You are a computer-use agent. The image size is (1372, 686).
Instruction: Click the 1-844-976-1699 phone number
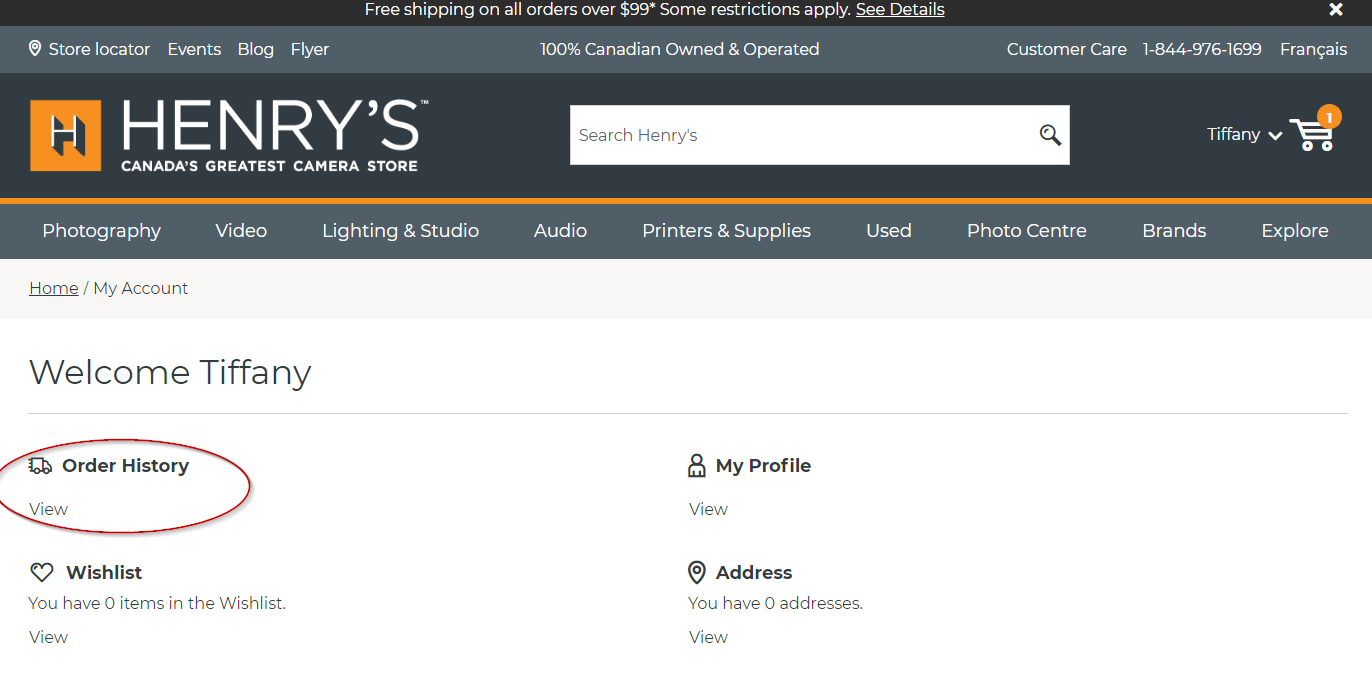coord(1202,49)
